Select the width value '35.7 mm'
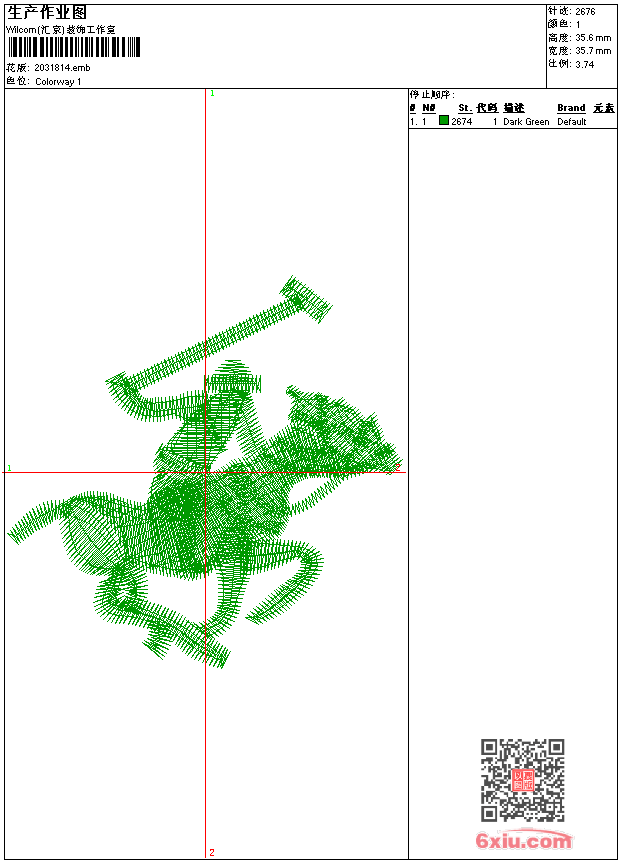Screen dimensions: 620x860 coord(593,51)
